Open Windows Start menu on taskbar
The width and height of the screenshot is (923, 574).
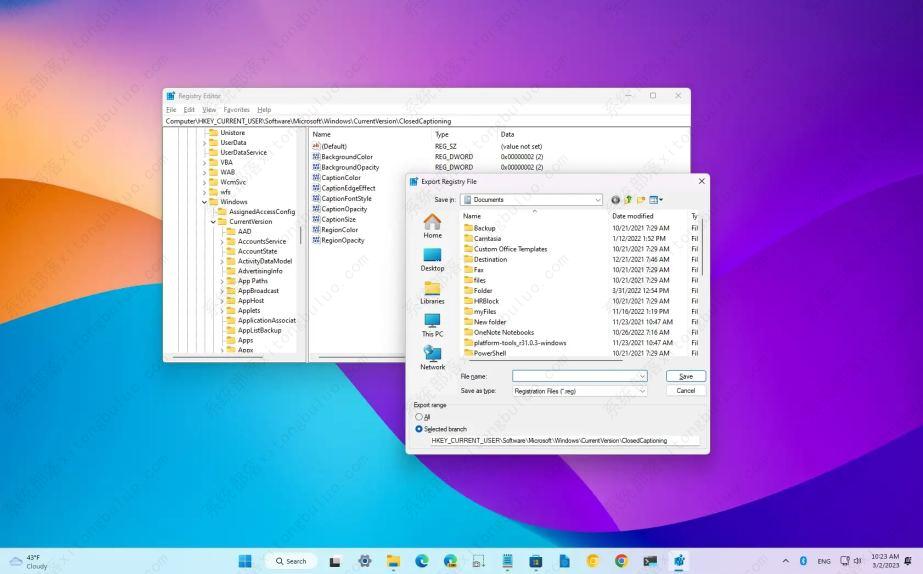pyautogui.click(x=245, y=561)
